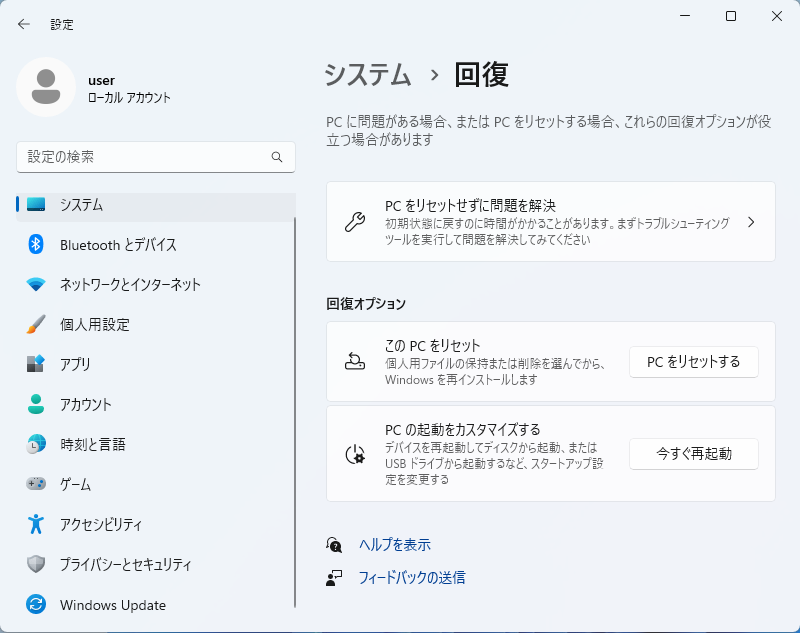The height and width of the screenshot is (633, 800).
Task: Click the この PC をリセット icon
Action: [355, 361]
